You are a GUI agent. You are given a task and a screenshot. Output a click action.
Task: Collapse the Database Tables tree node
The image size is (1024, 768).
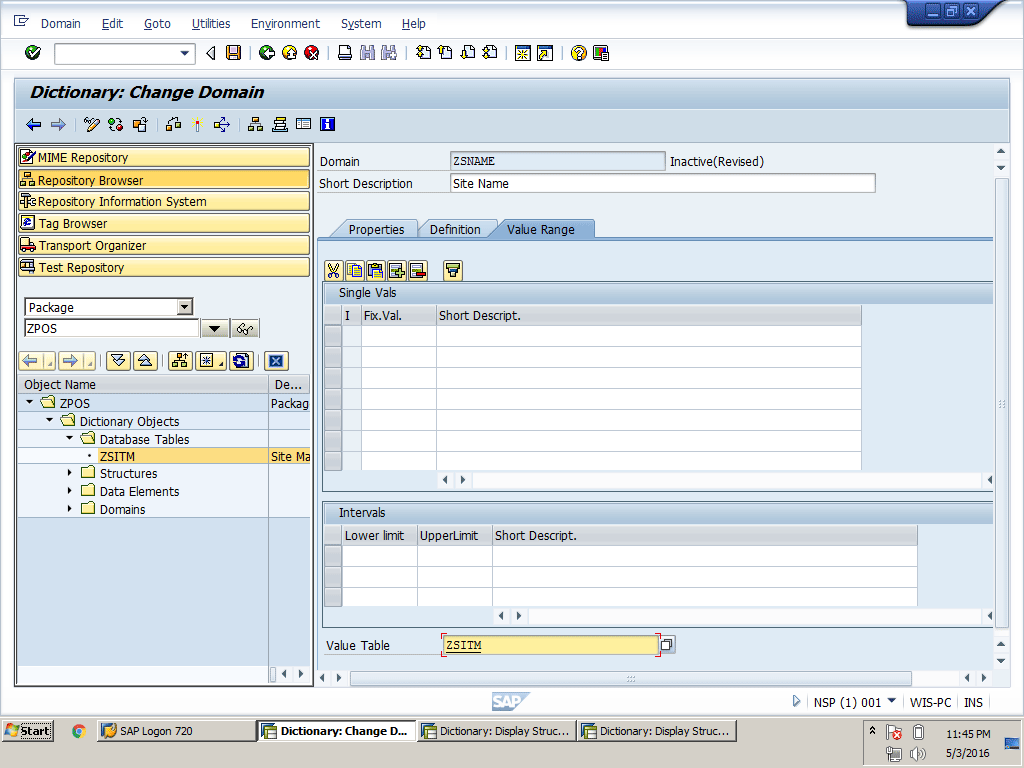point(70,439)
